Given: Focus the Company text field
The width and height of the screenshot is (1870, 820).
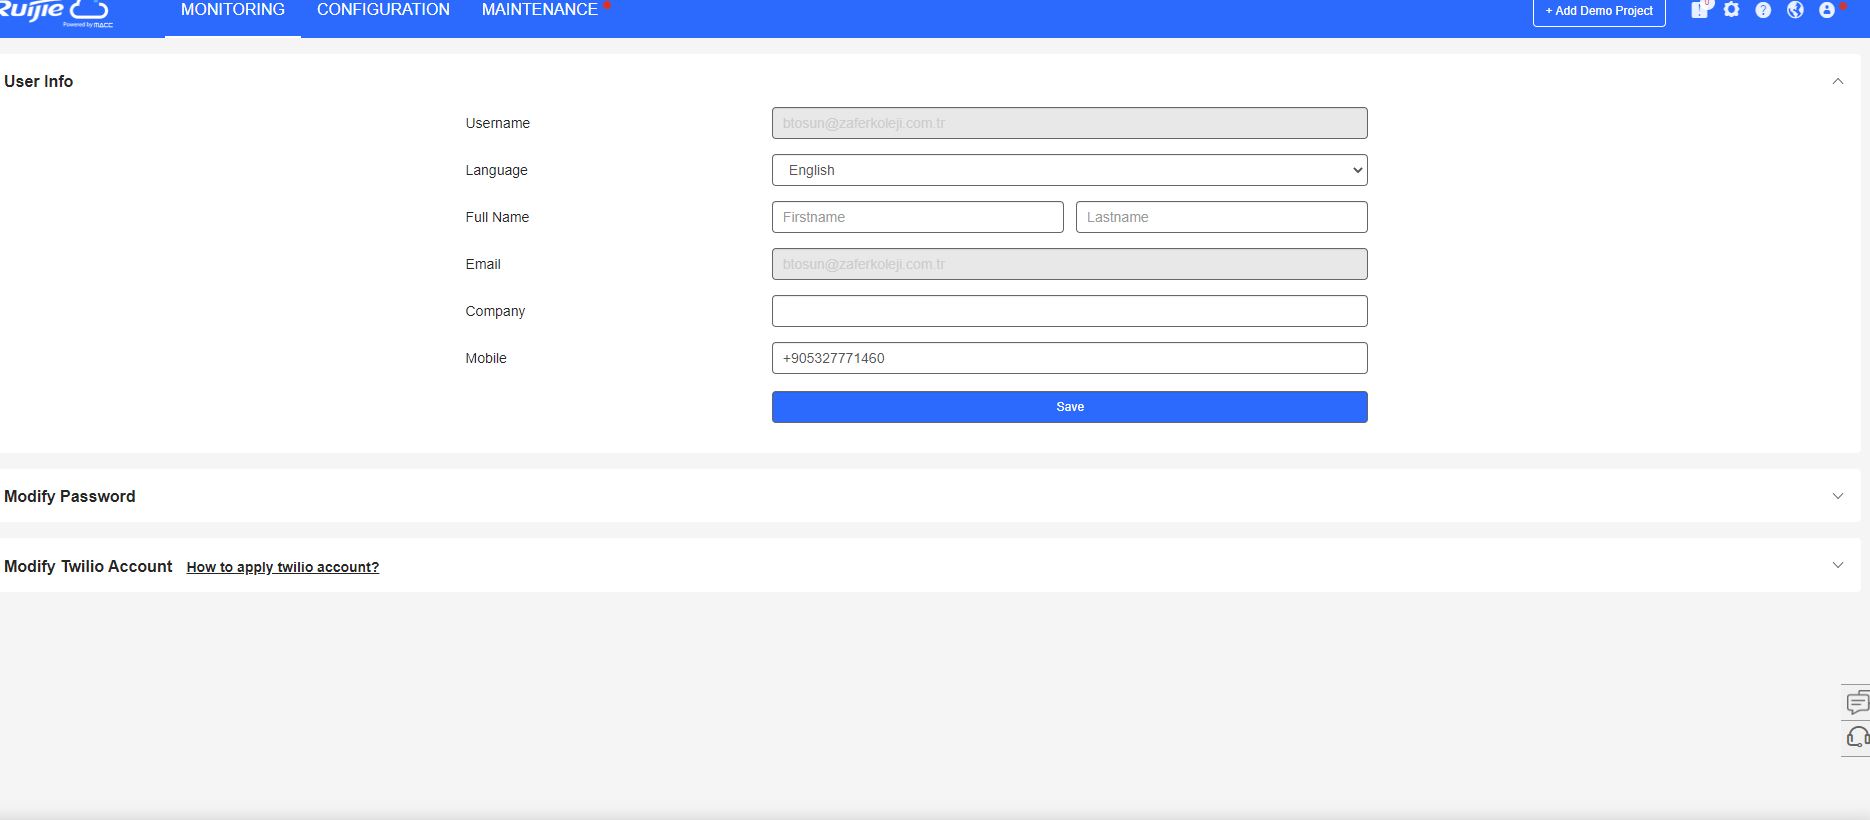Looking at the screenshot, I should tap(1069, 311).
